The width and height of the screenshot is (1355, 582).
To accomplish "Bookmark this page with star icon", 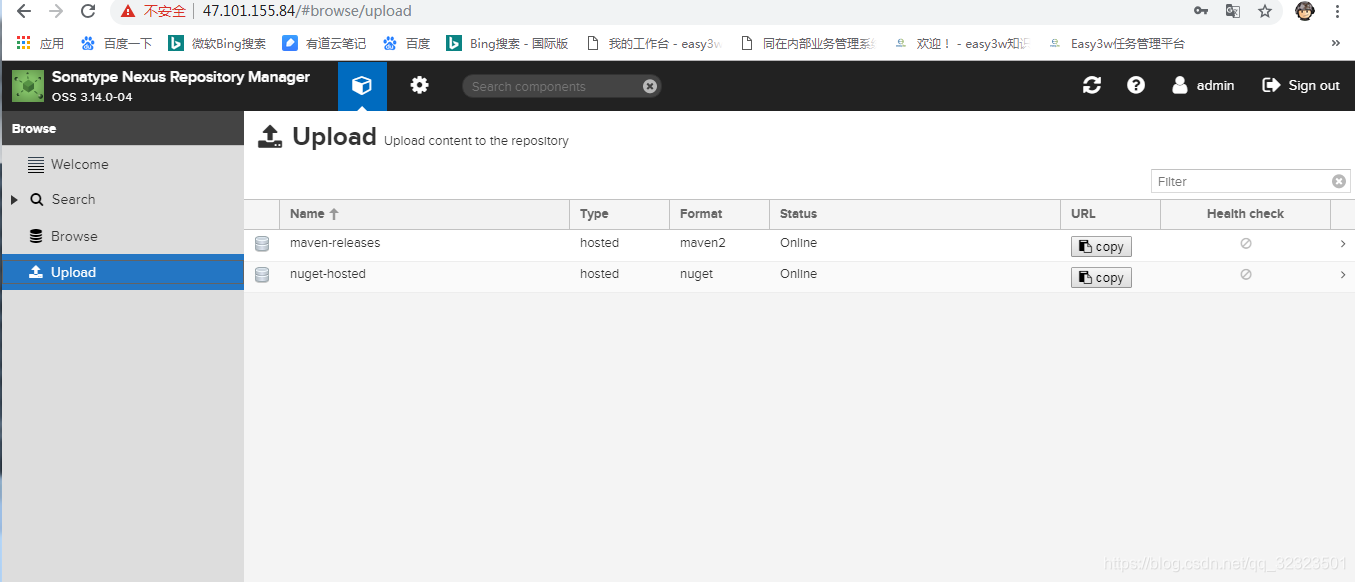I will click(x=1265, y=11).
